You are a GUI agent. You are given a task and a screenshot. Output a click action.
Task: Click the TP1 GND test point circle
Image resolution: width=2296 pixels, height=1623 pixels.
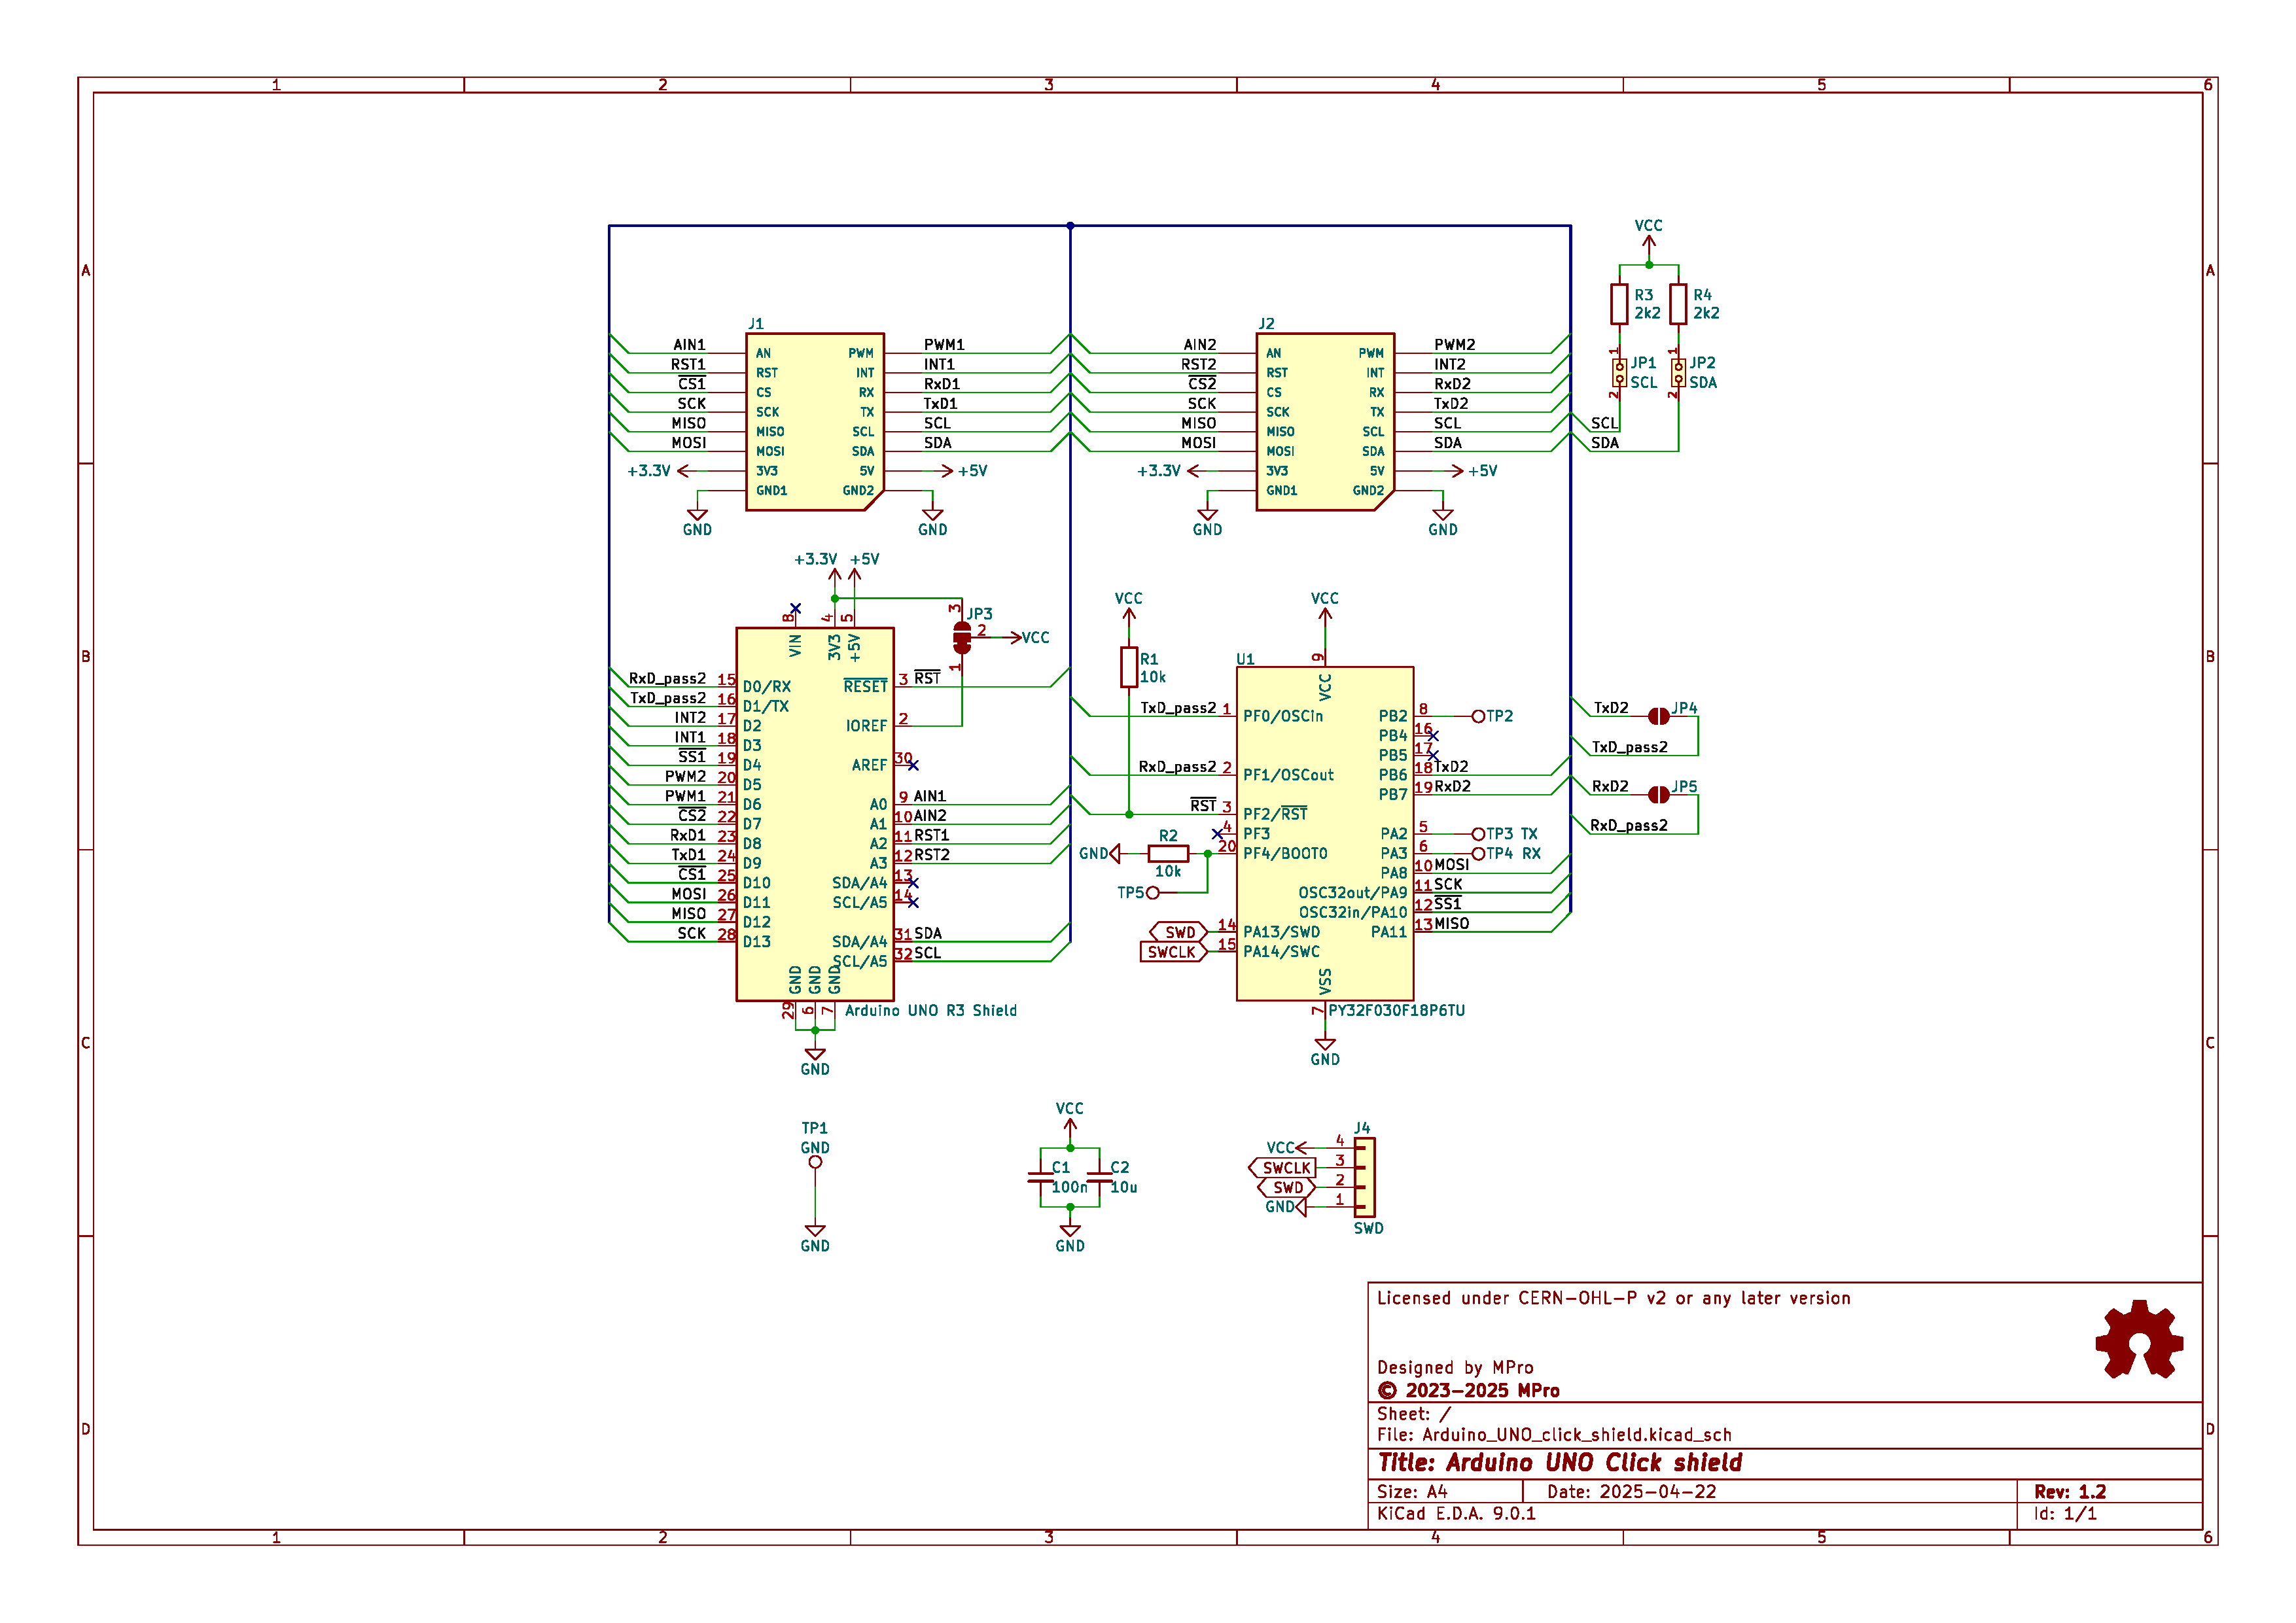(815, 1162)
